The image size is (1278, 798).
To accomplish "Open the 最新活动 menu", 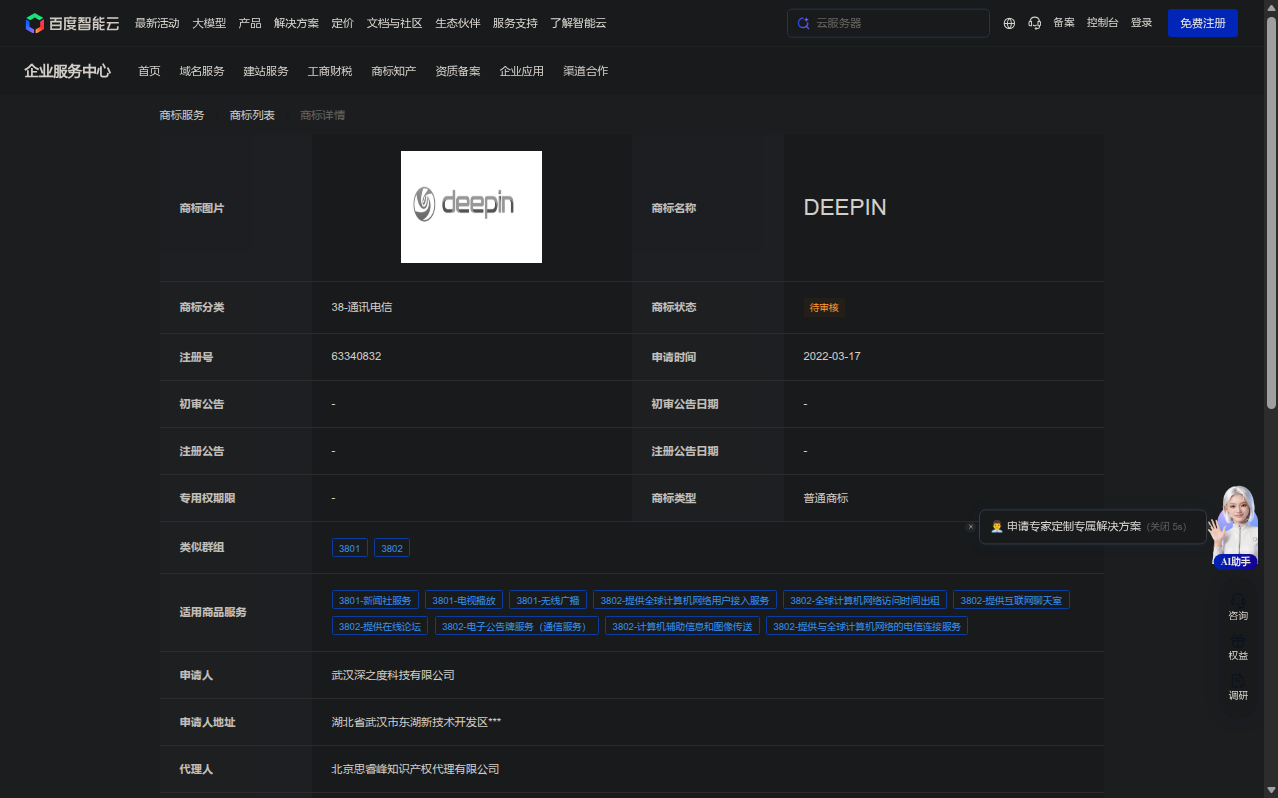I will (157, 23).
